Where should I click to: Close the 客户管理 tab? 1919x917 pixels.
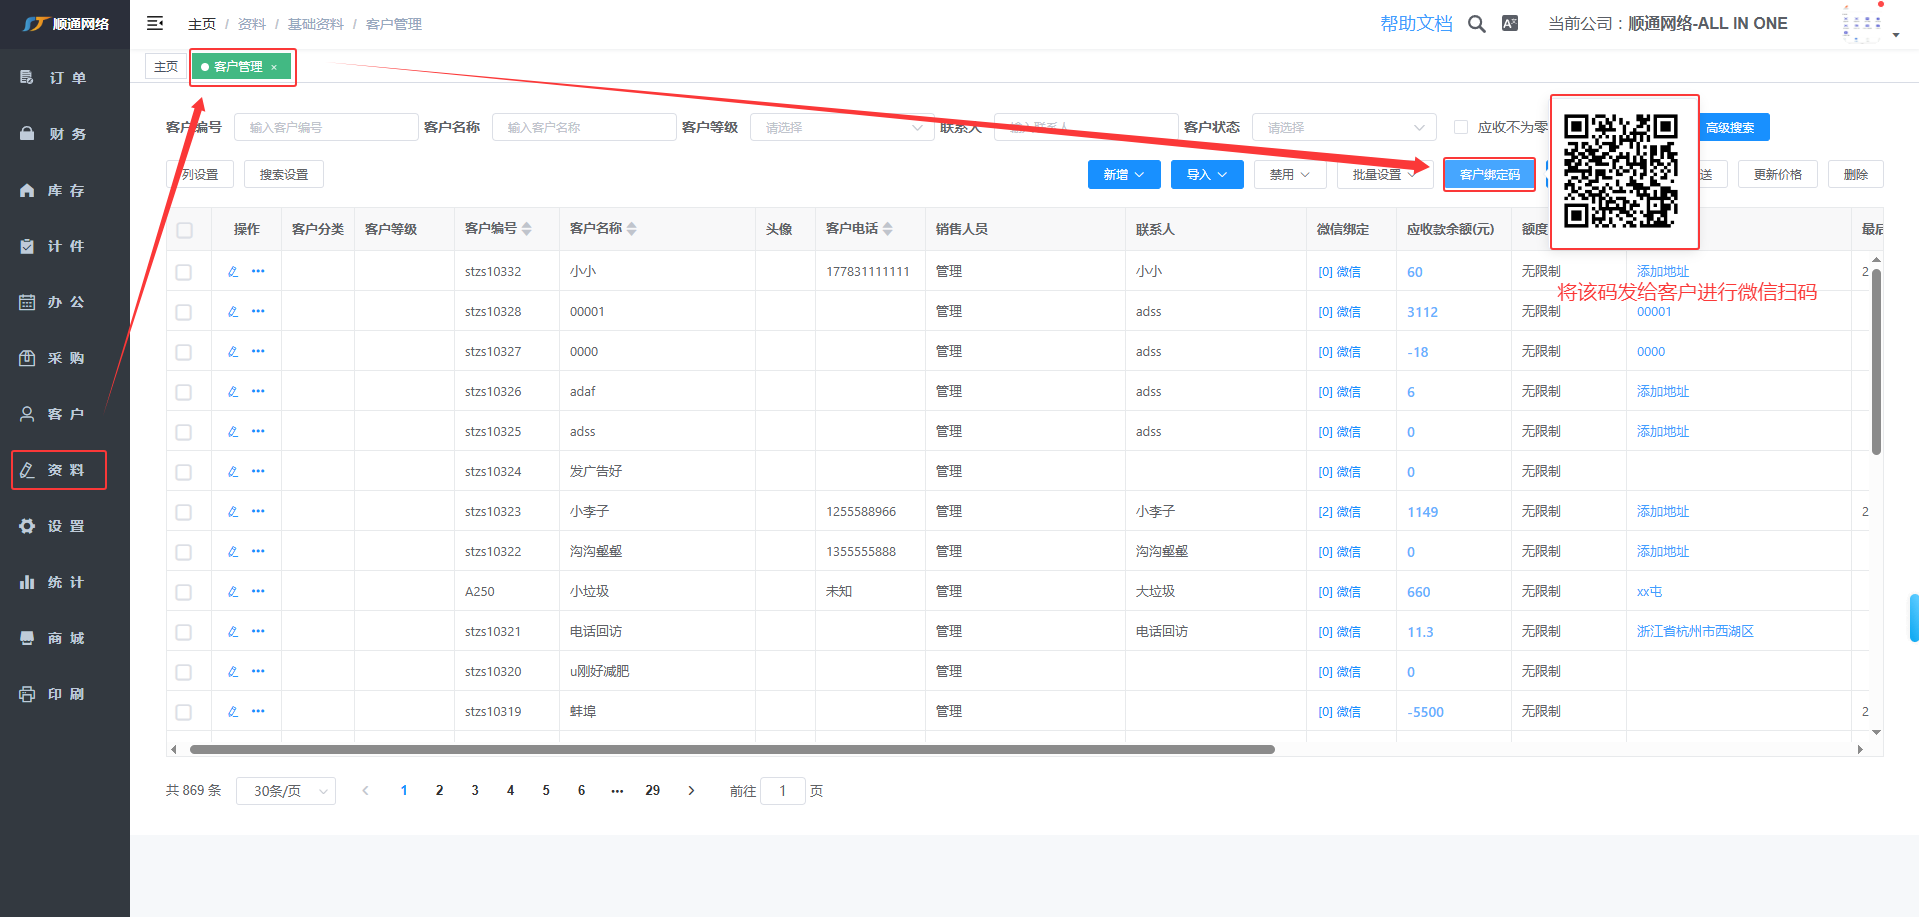click(274, 68)
